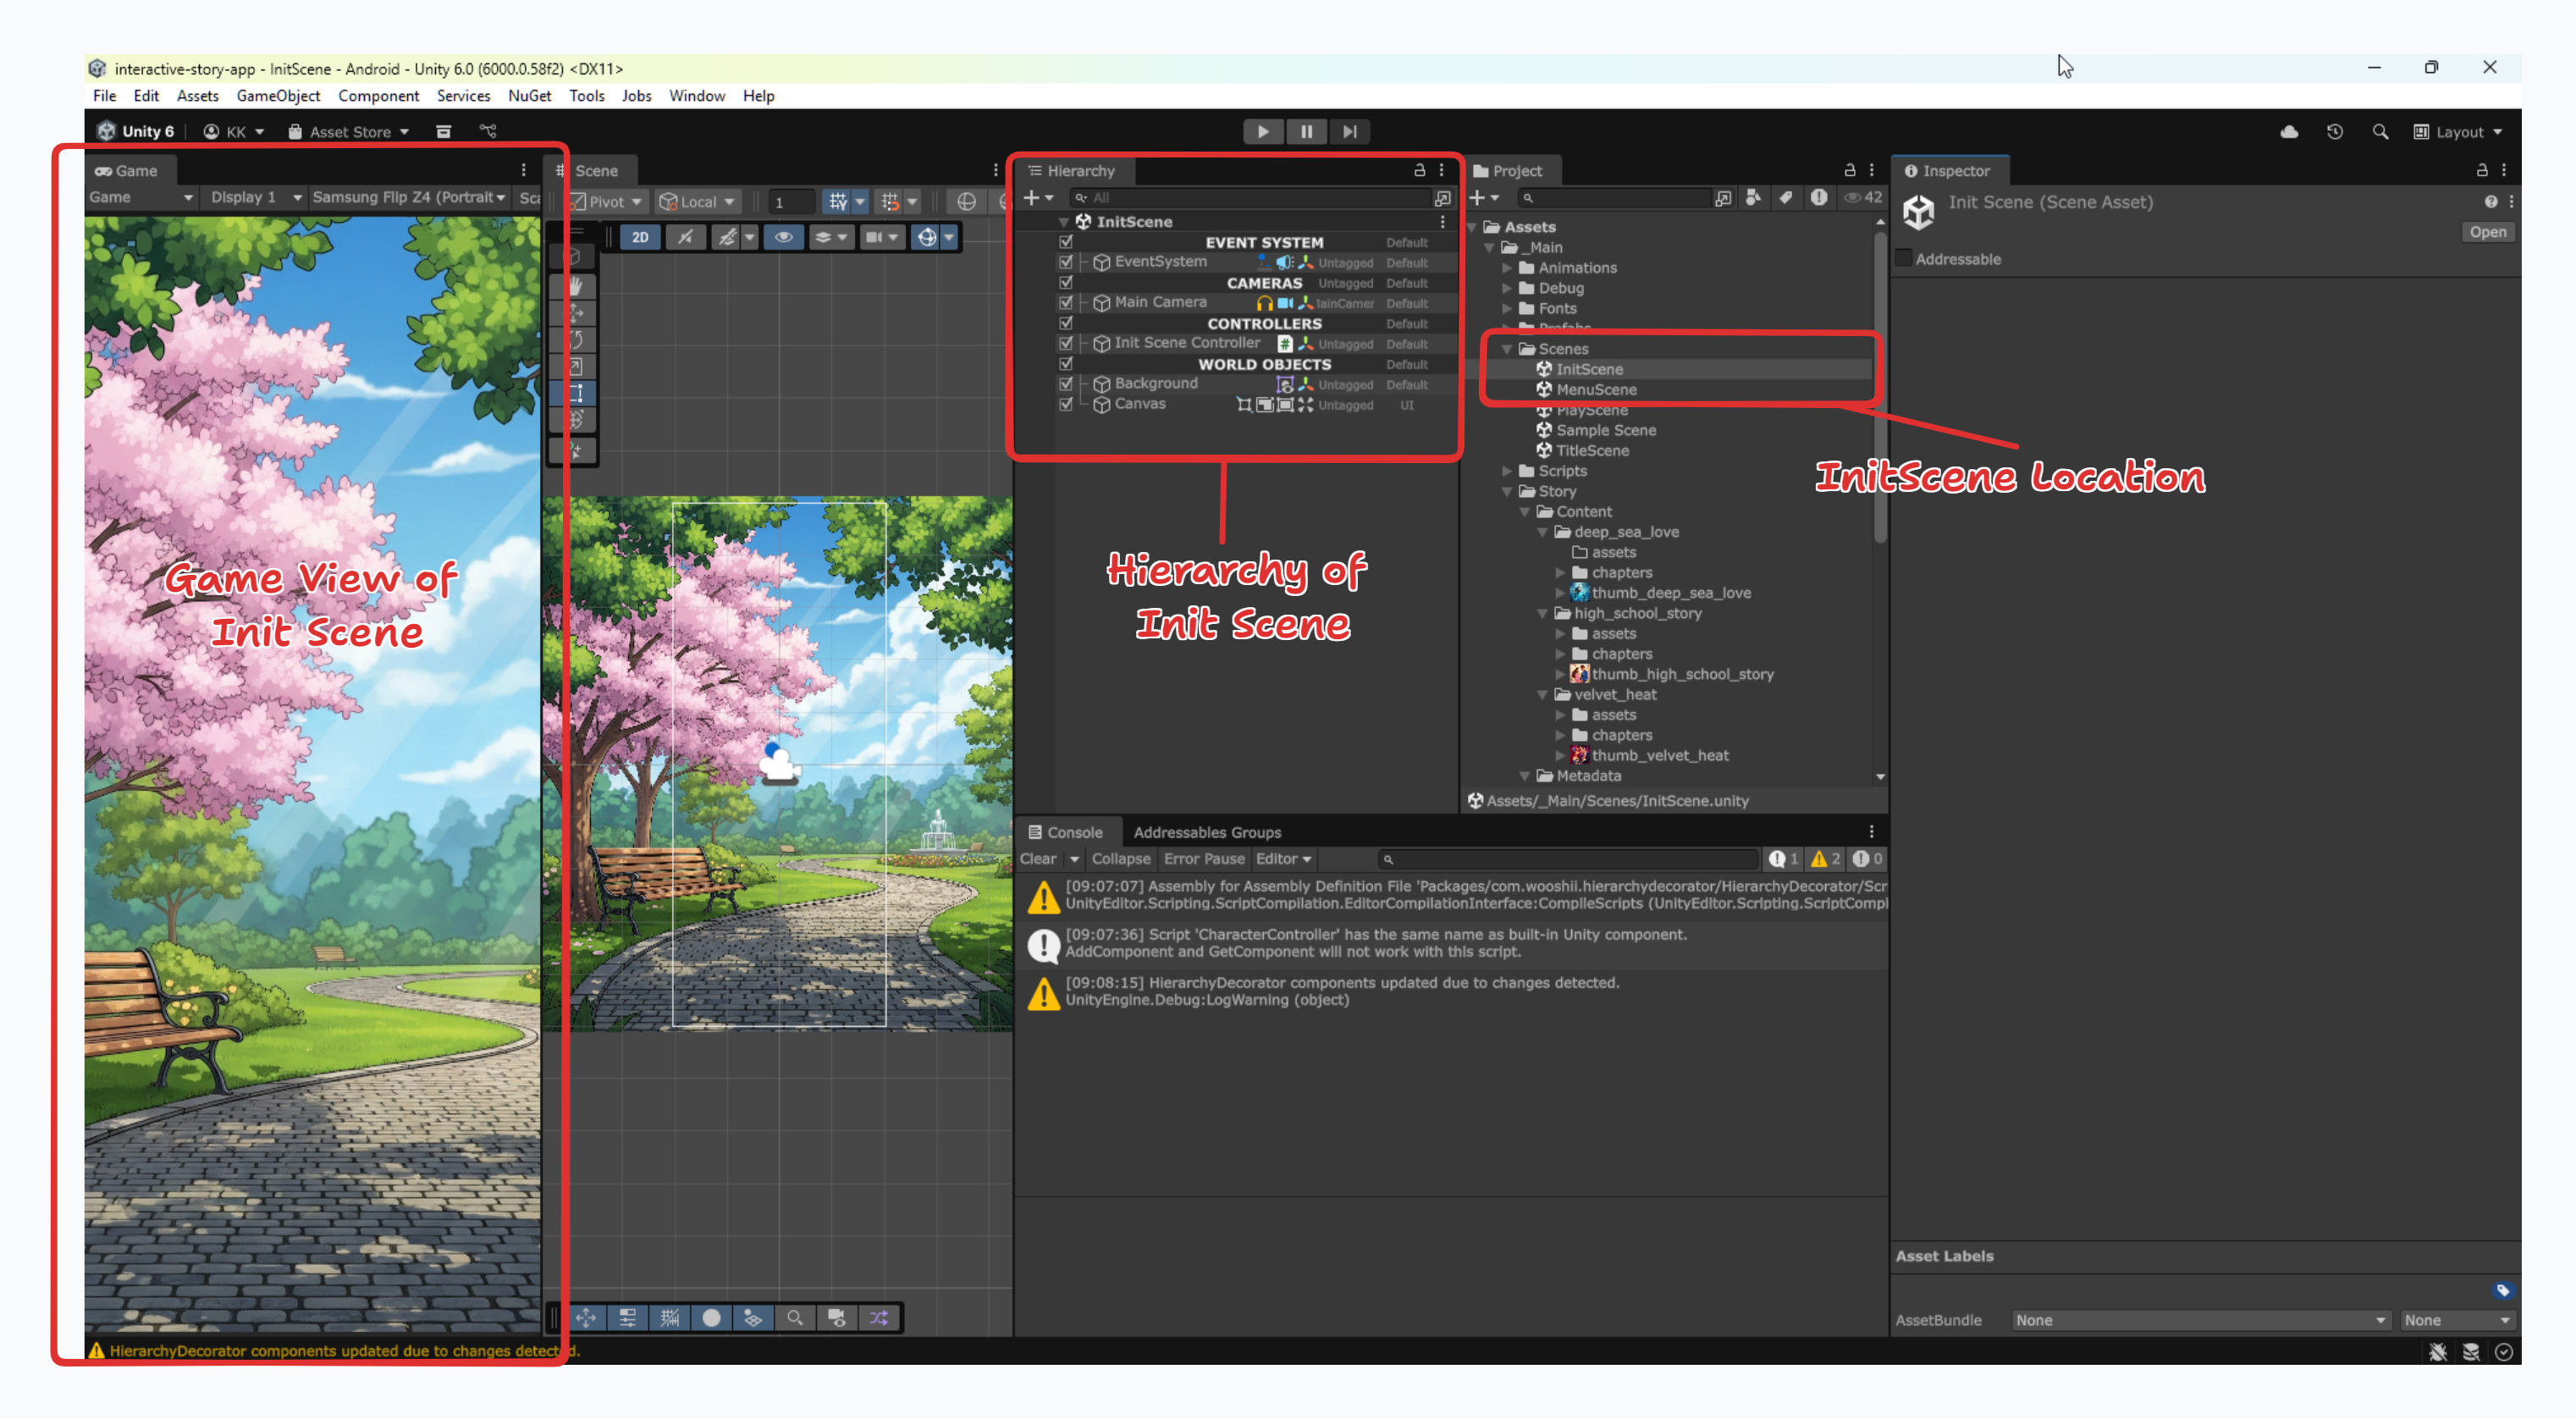Click the Pause button in toolbar
The image size is (2576, 1419).
click(x=1306, y=131)
